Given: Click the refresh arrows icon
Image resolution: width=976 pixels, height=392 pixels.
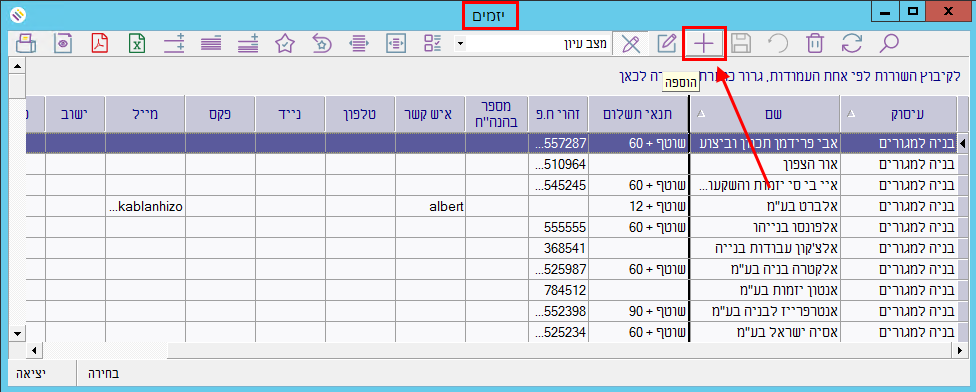Looking at the screenshot, I should 852,44.
